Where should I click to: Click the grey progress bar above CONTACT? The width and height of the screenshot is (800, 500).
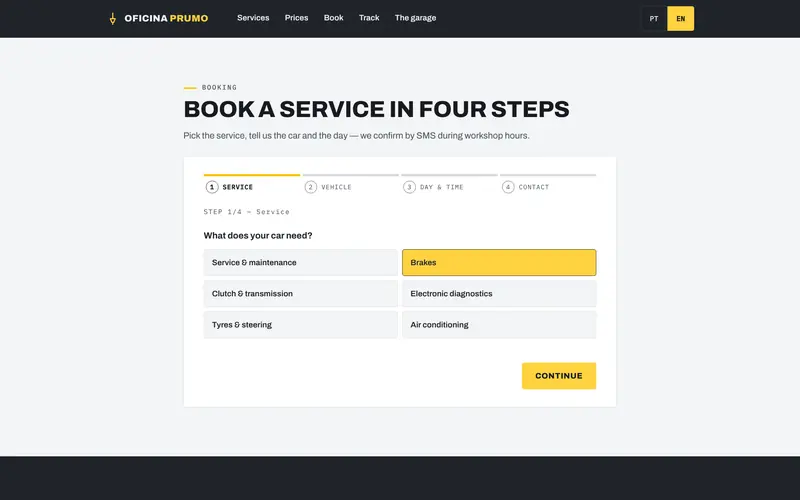pos(548,175)
